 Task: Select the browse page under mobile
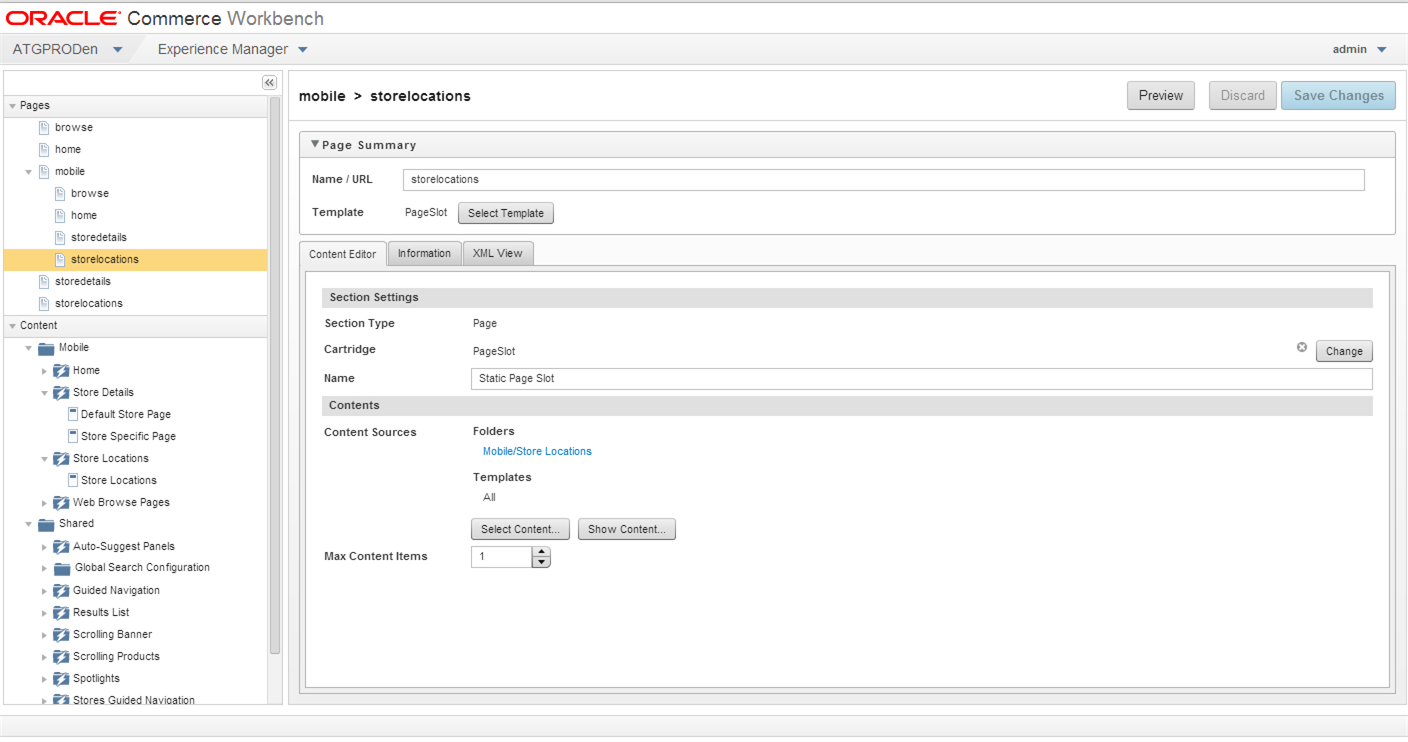tap(90, 193)
